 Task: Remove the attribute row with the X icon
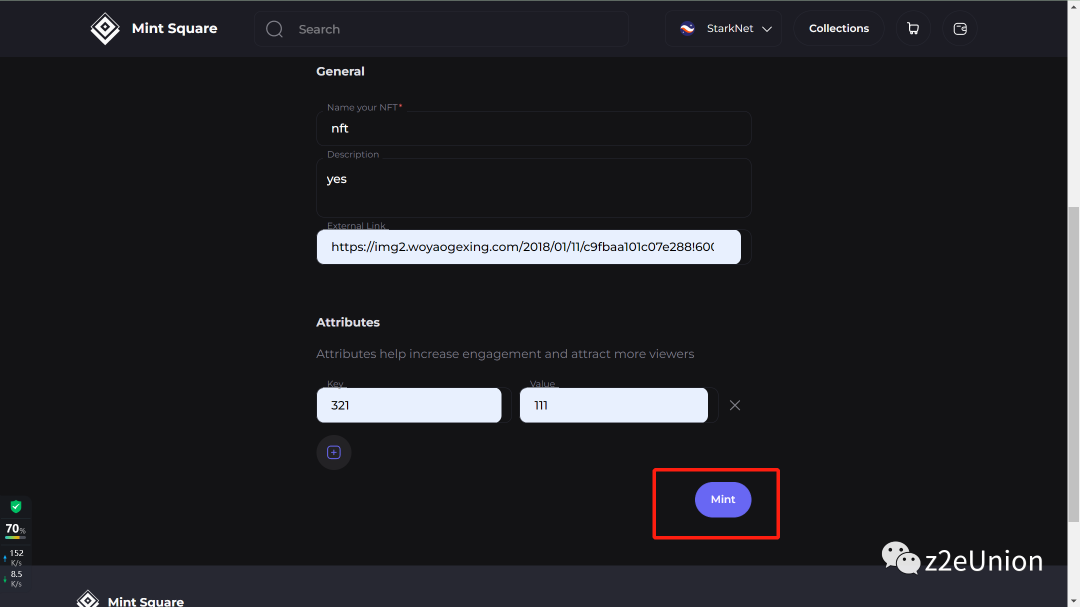735,405
